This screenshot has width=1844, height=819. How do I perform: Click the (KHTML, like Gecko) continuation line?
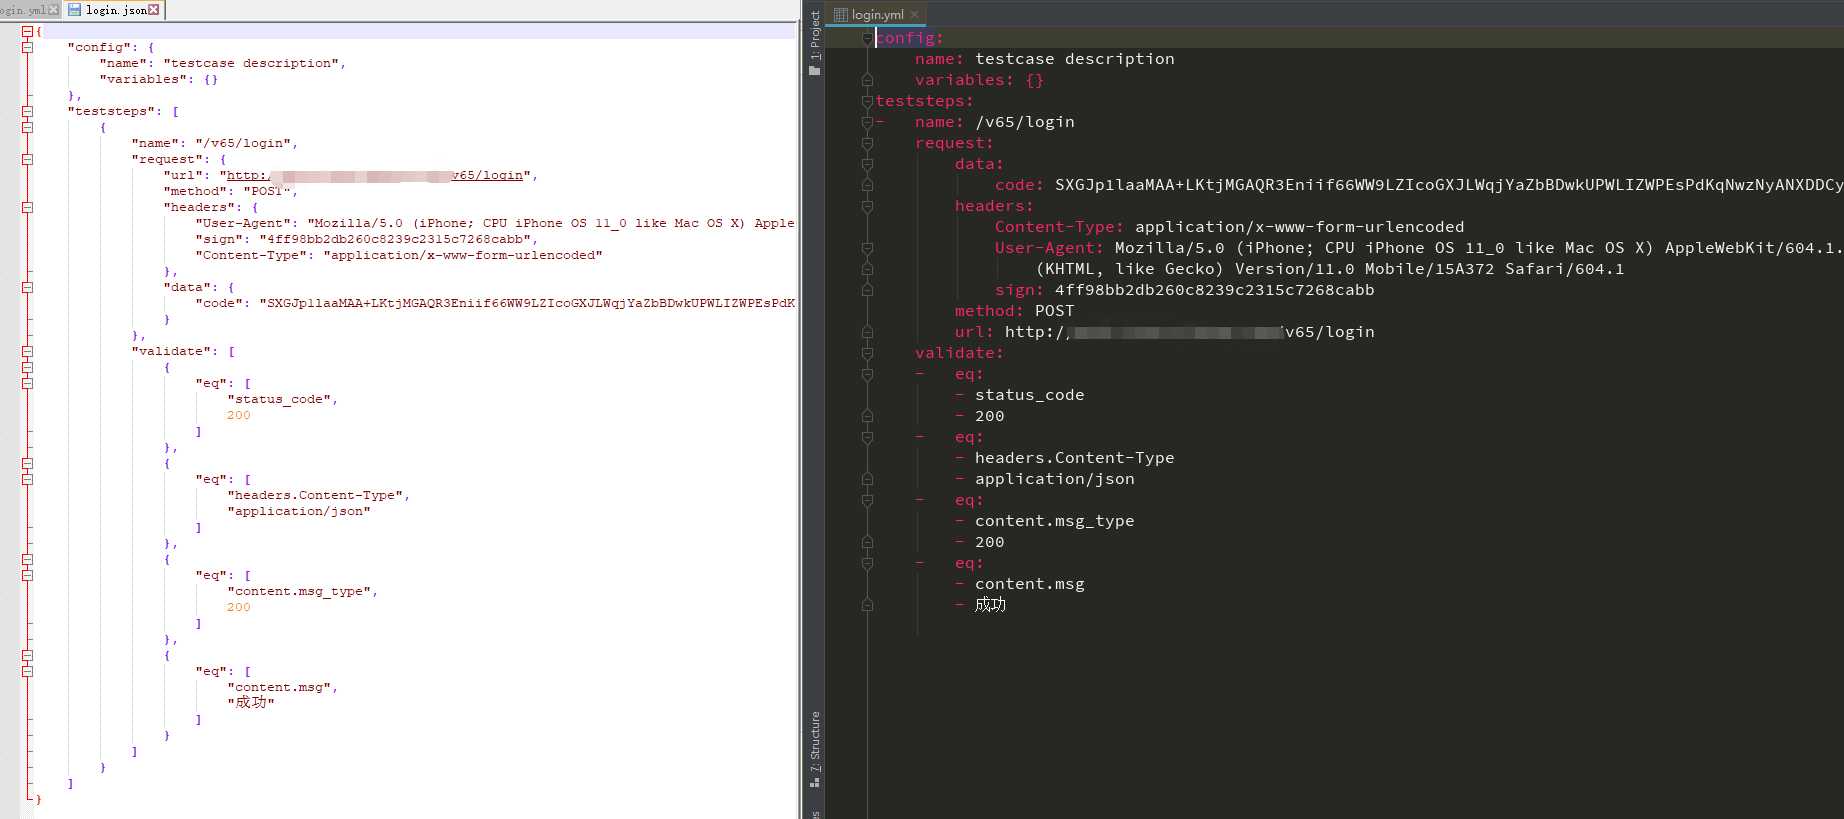pyautogui.click(x=1330, y=269)
